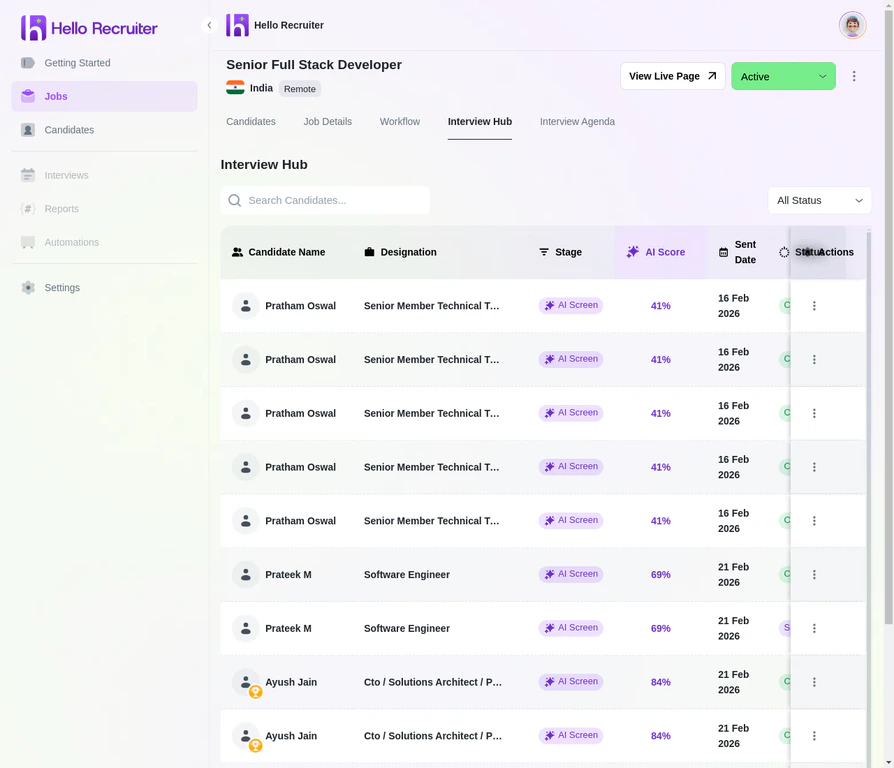Open actions menu for fourth Pratham Oswal row
Screen dimensions: 894x768
(x=814, y=467)
